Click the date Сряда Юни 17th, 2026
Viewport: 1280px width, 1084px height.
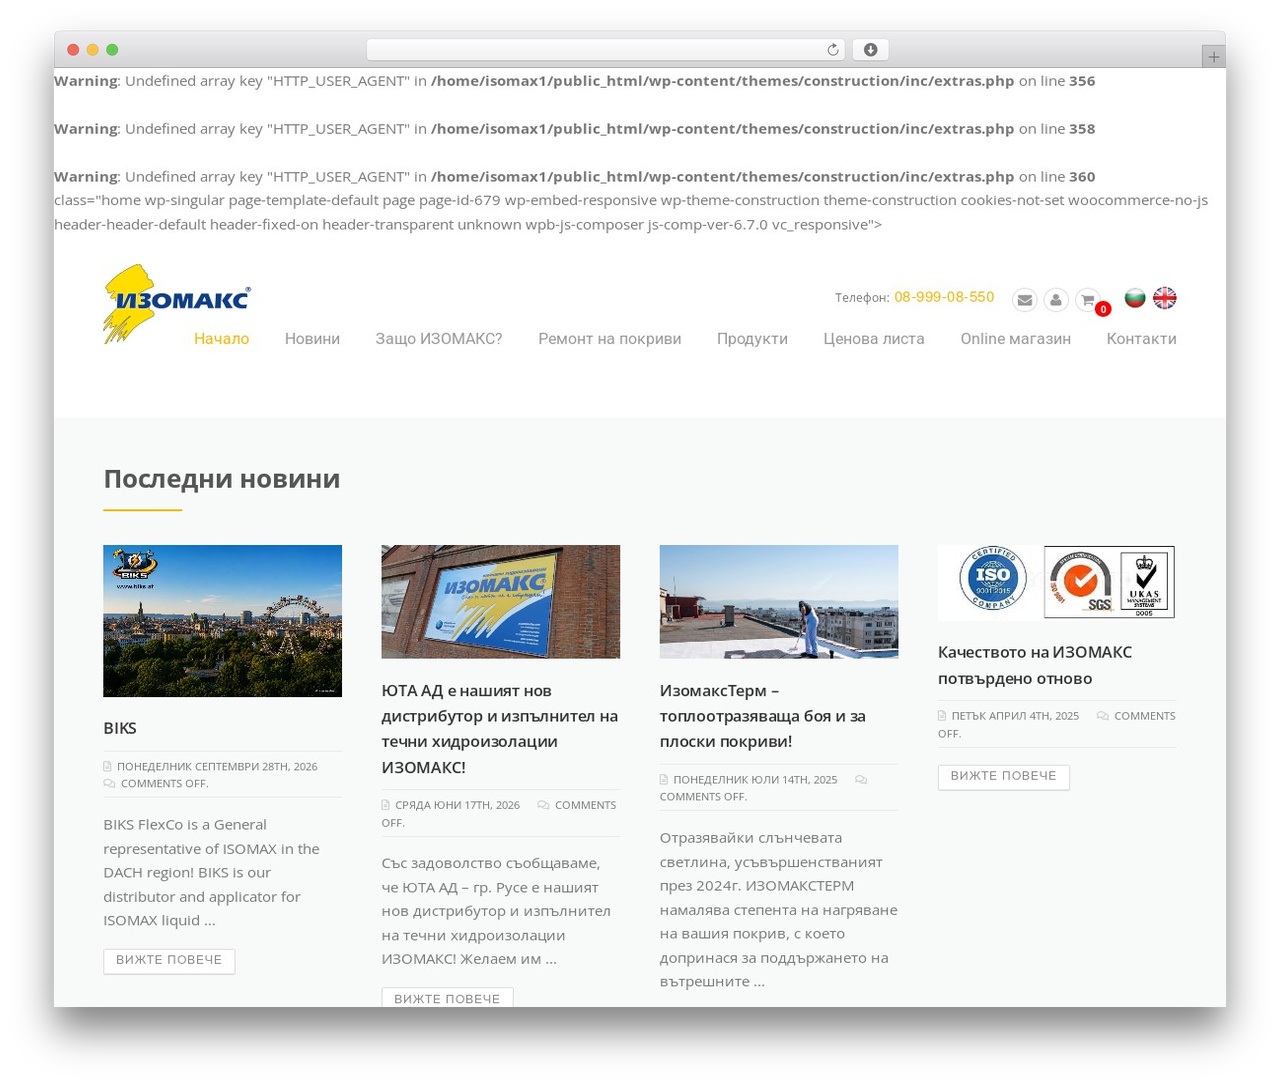[457, 805]
